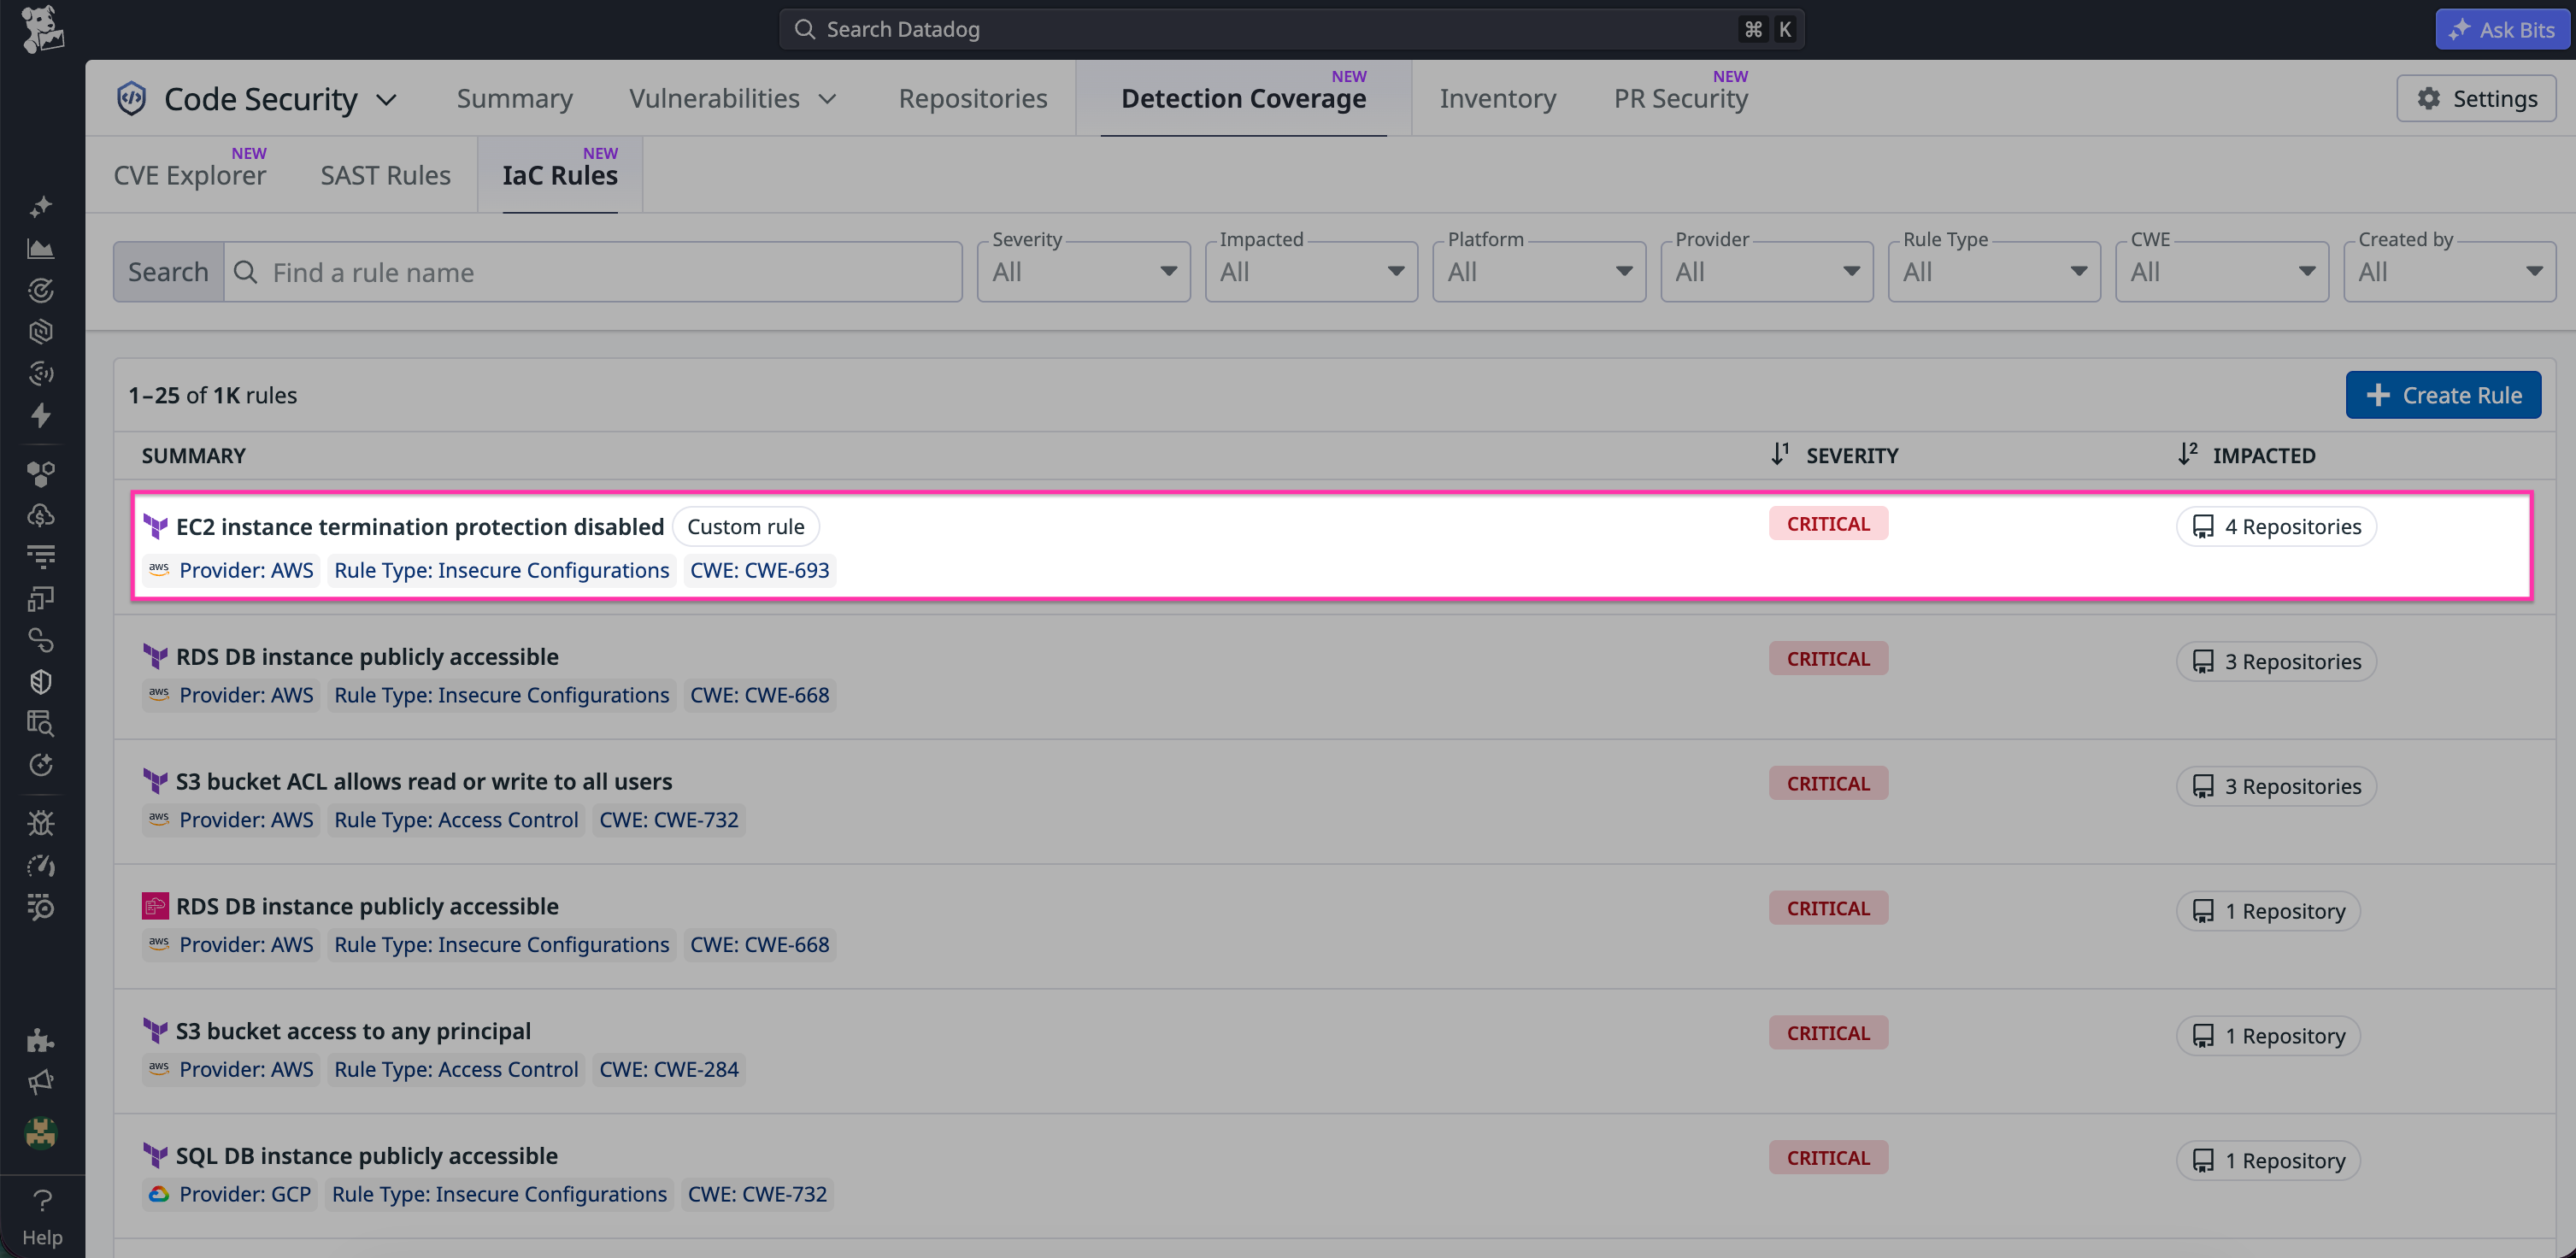The width and height of the screenshot is (2576, 1258).
Task: Open the PR Security tab
Action: click(1681, 98)
